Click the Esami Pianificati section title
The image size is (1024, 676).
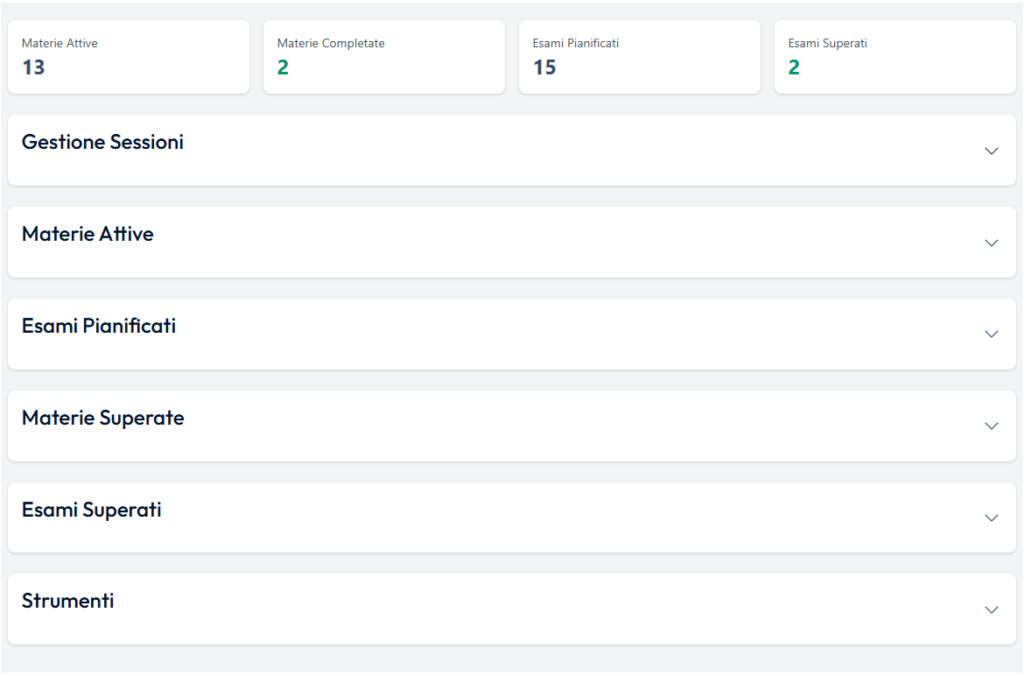pyautogui.click(x=98, y=326)
